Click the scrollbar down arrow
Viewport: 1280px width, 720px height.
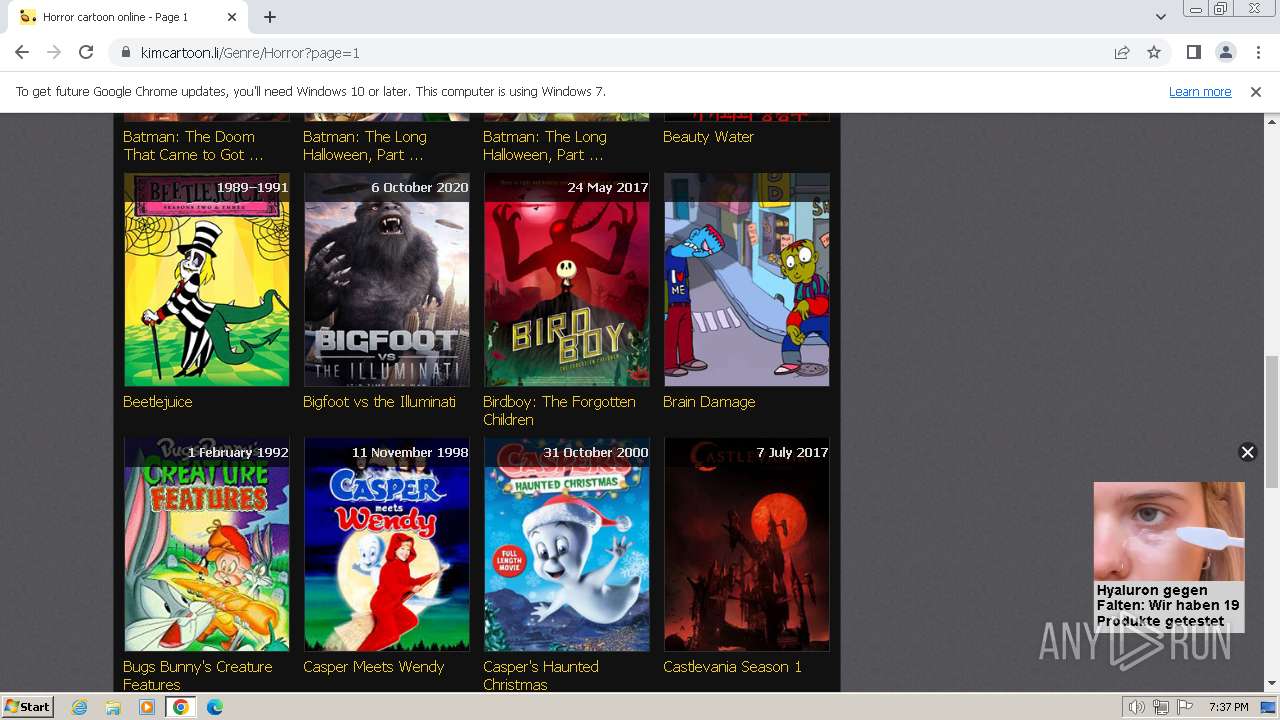click(1271, 684)
